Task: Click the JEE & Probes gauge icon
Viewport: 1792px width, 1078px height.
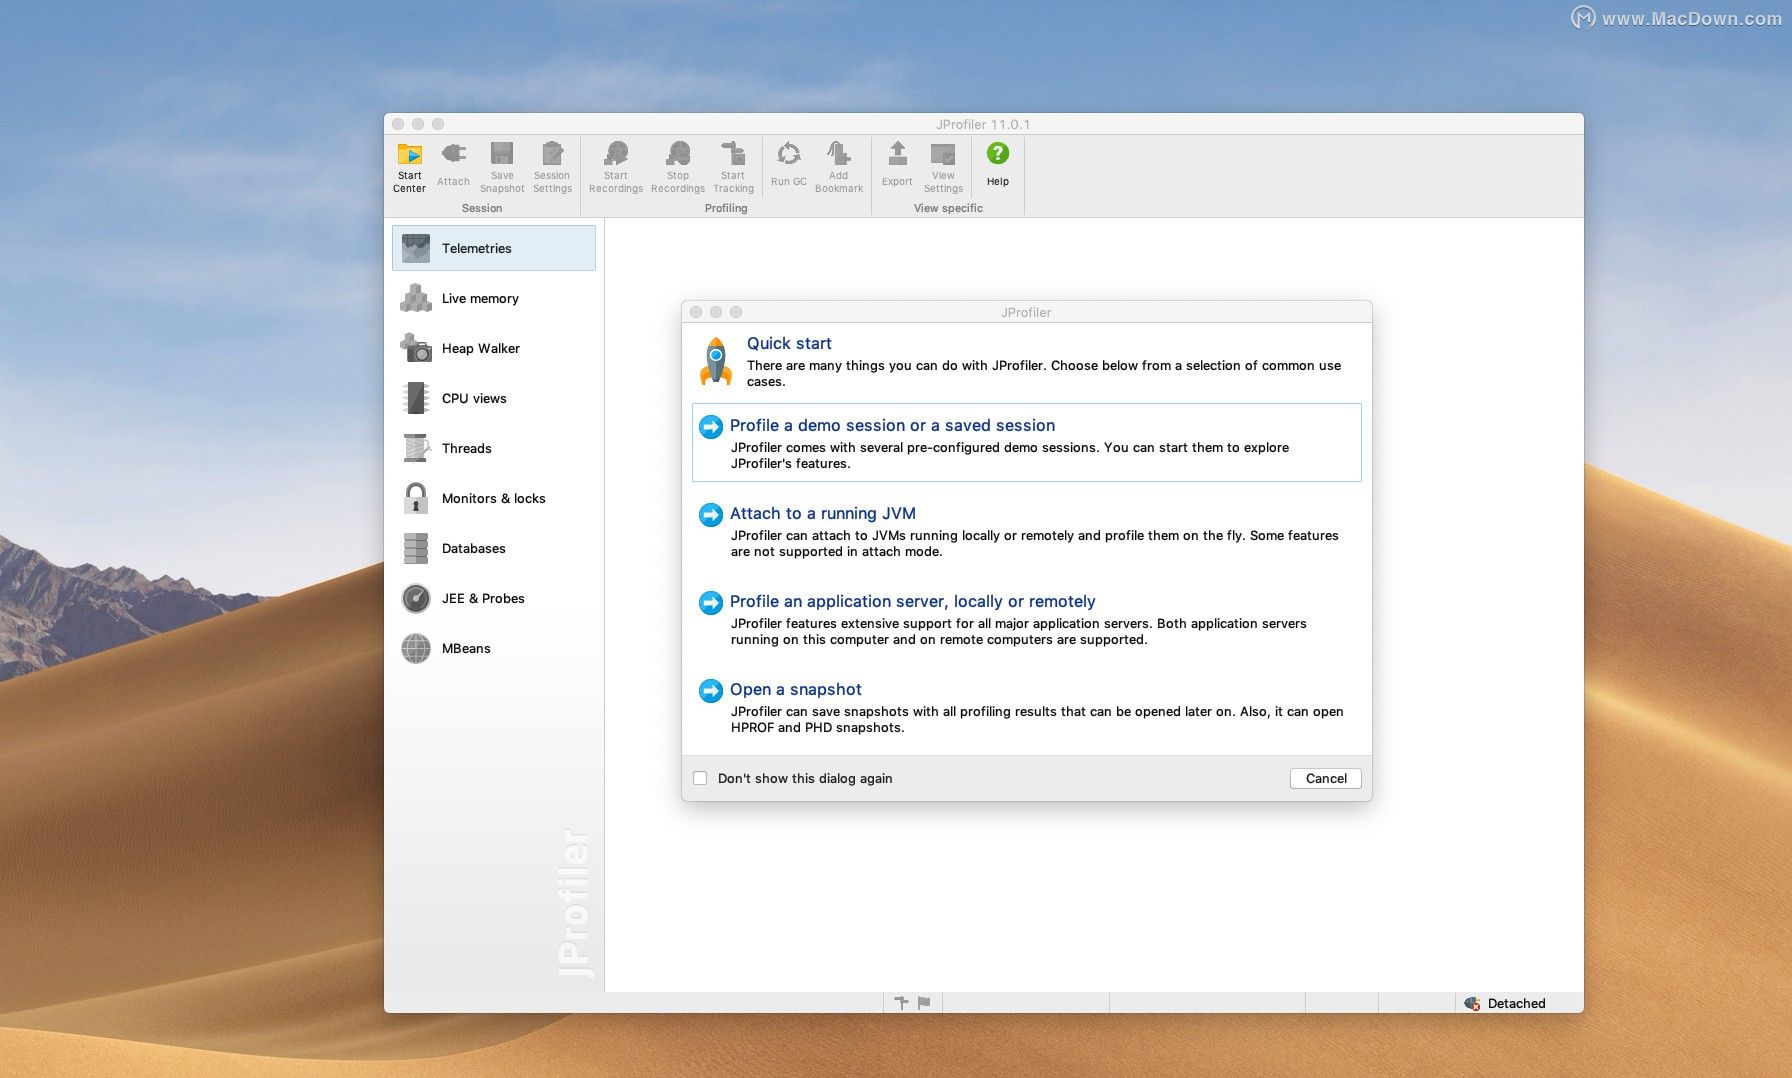Action: tap(416, 598)
